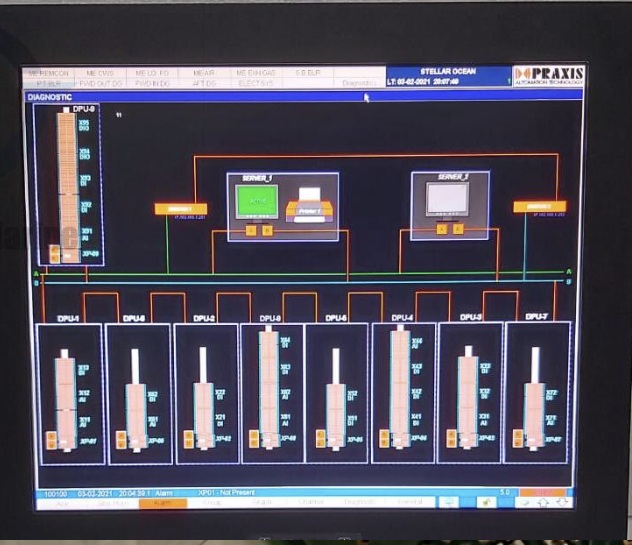Click the X72 module label in DPU-7
632x545 pixels.
point(551,395)
